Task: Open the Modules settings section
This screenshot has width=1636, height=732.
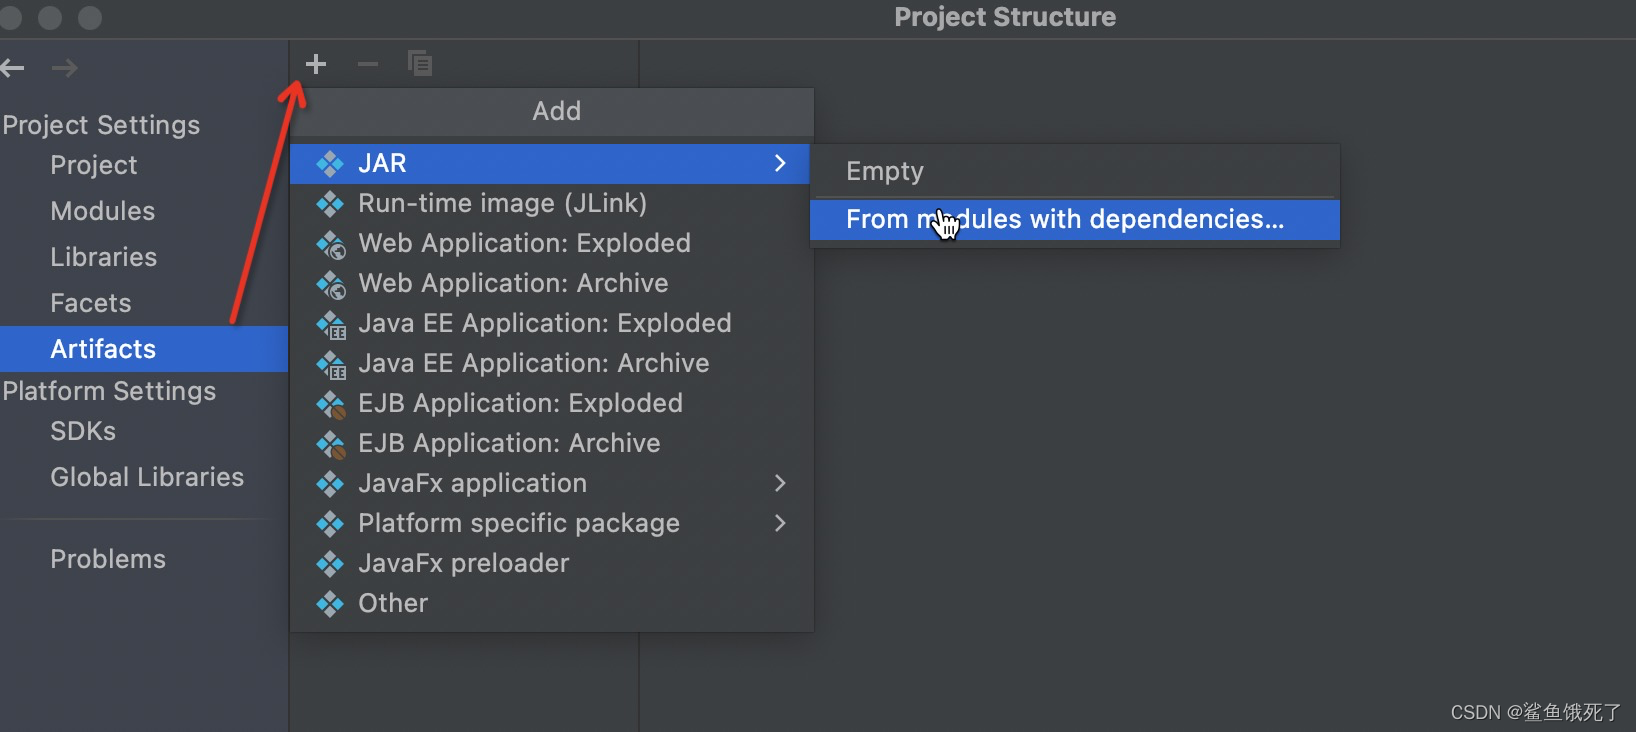Action: click(x=103, y=211)
